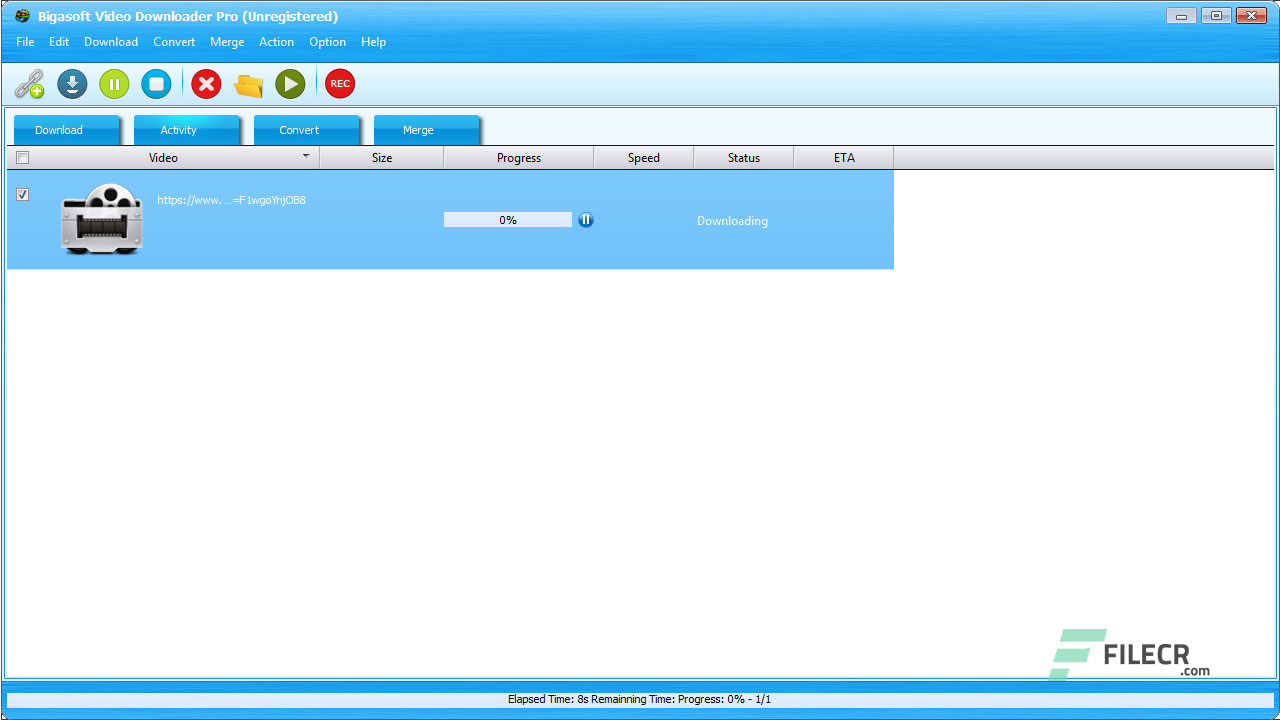Sort by the ETA column header
1280x720 pixels.
[x=844, y=158]
